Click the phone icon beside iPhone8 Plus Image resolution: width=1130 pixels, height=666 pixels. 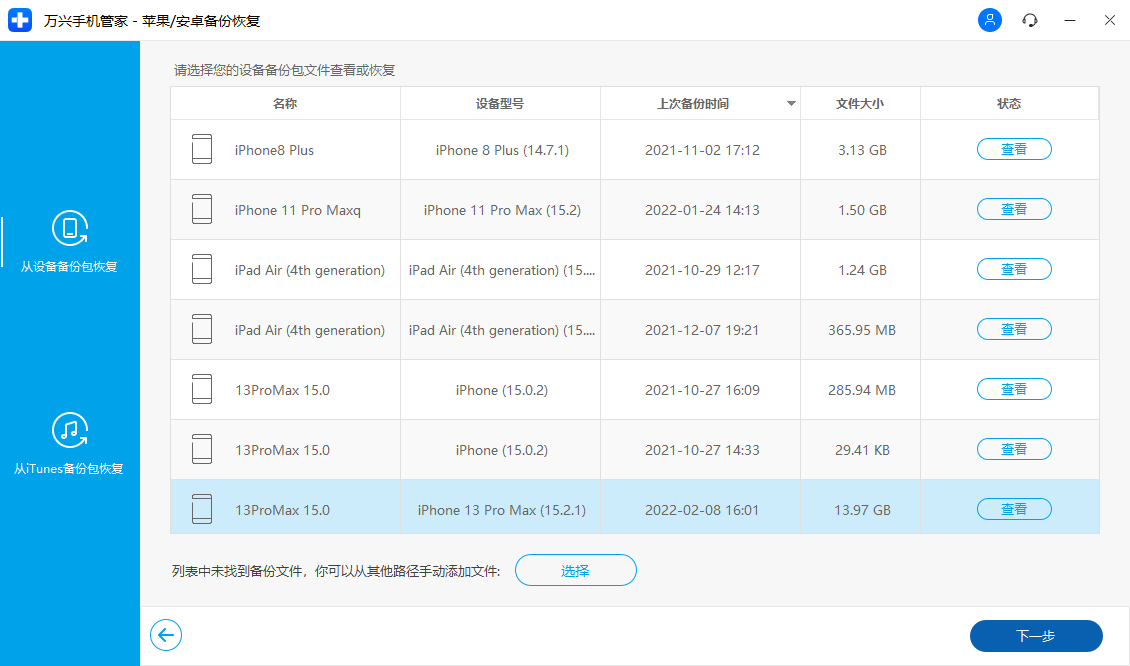202,148
